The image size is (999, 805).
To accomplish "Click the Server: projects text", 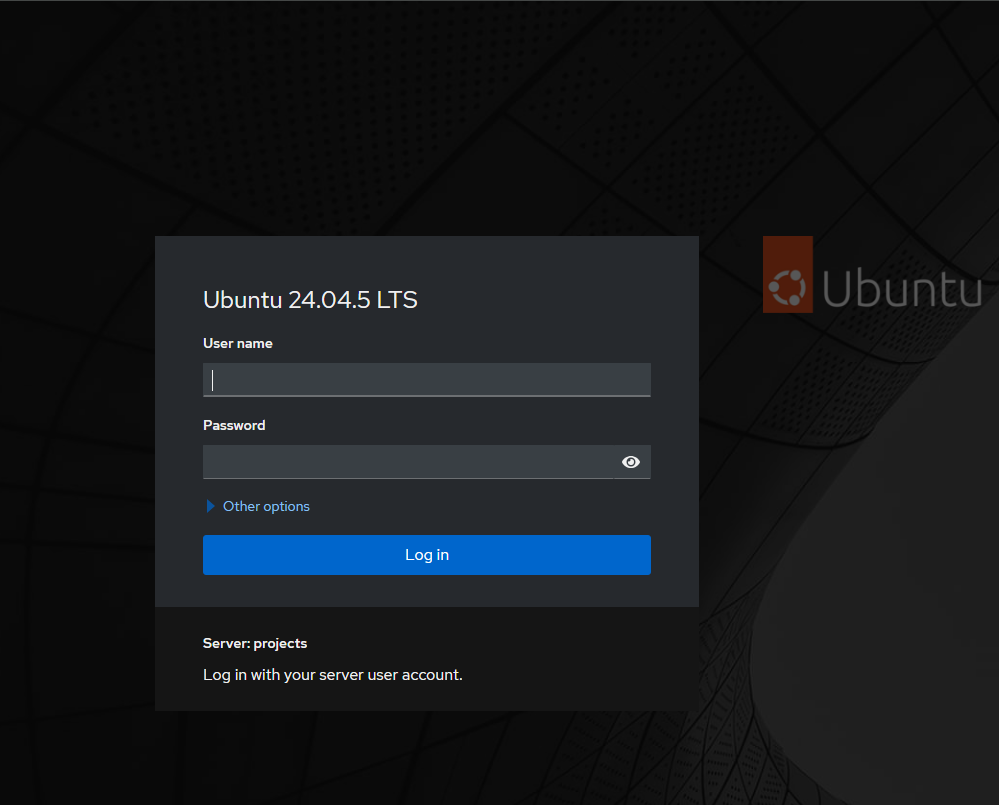I will click(x=255, y=643).
